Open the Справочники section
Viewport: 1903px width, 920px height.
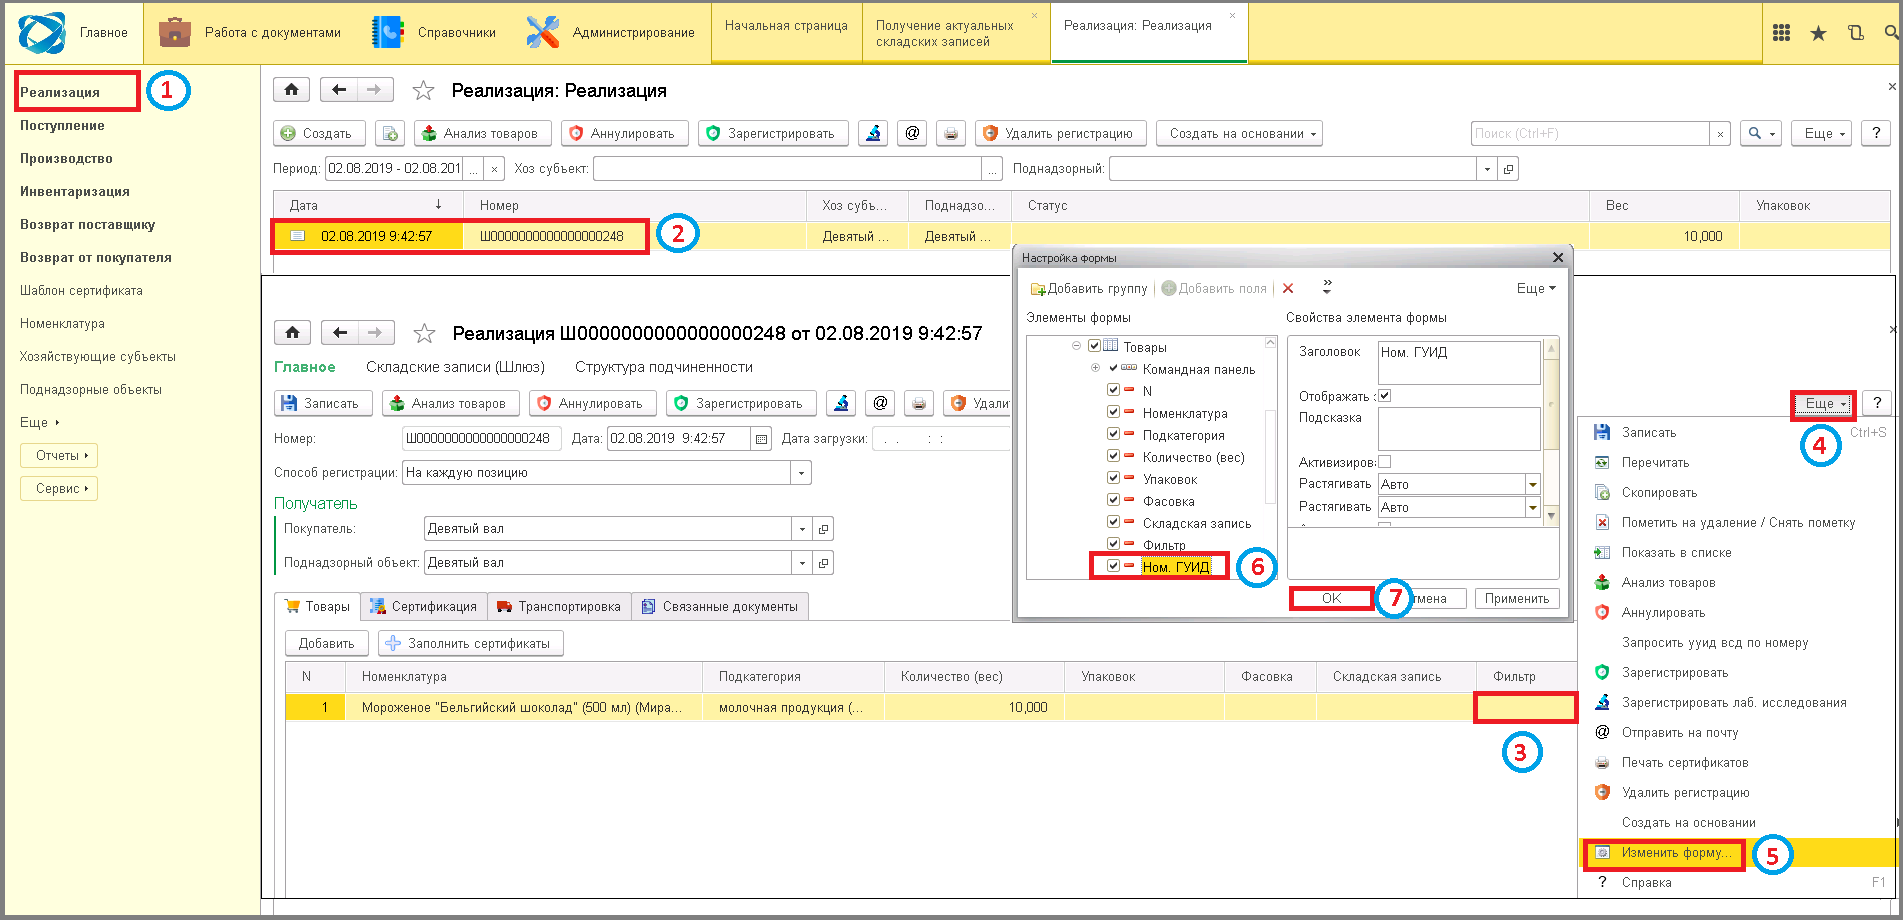[434, 33]
